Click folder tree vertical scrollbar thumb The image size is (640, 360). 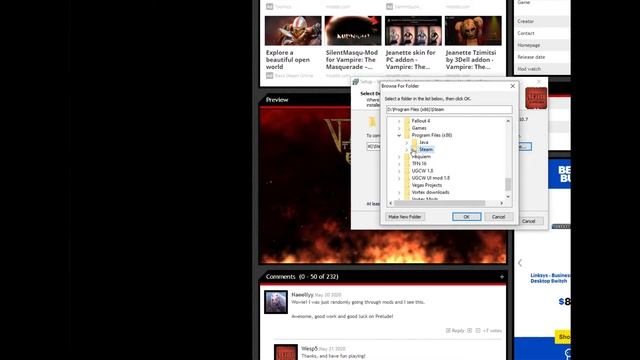(508, 184)
